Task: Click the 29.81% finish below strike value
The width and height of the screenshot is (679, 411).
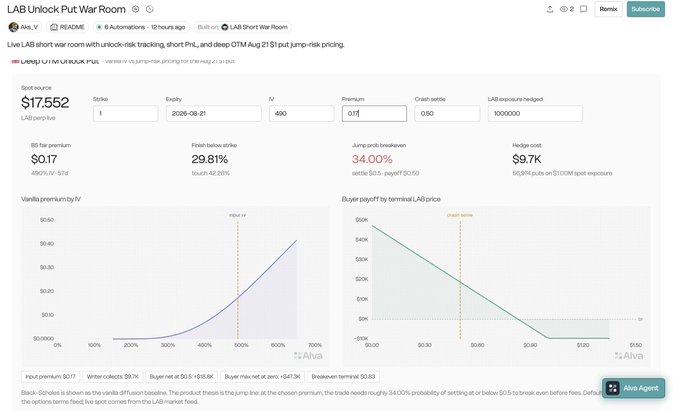Action: point(210,159)
